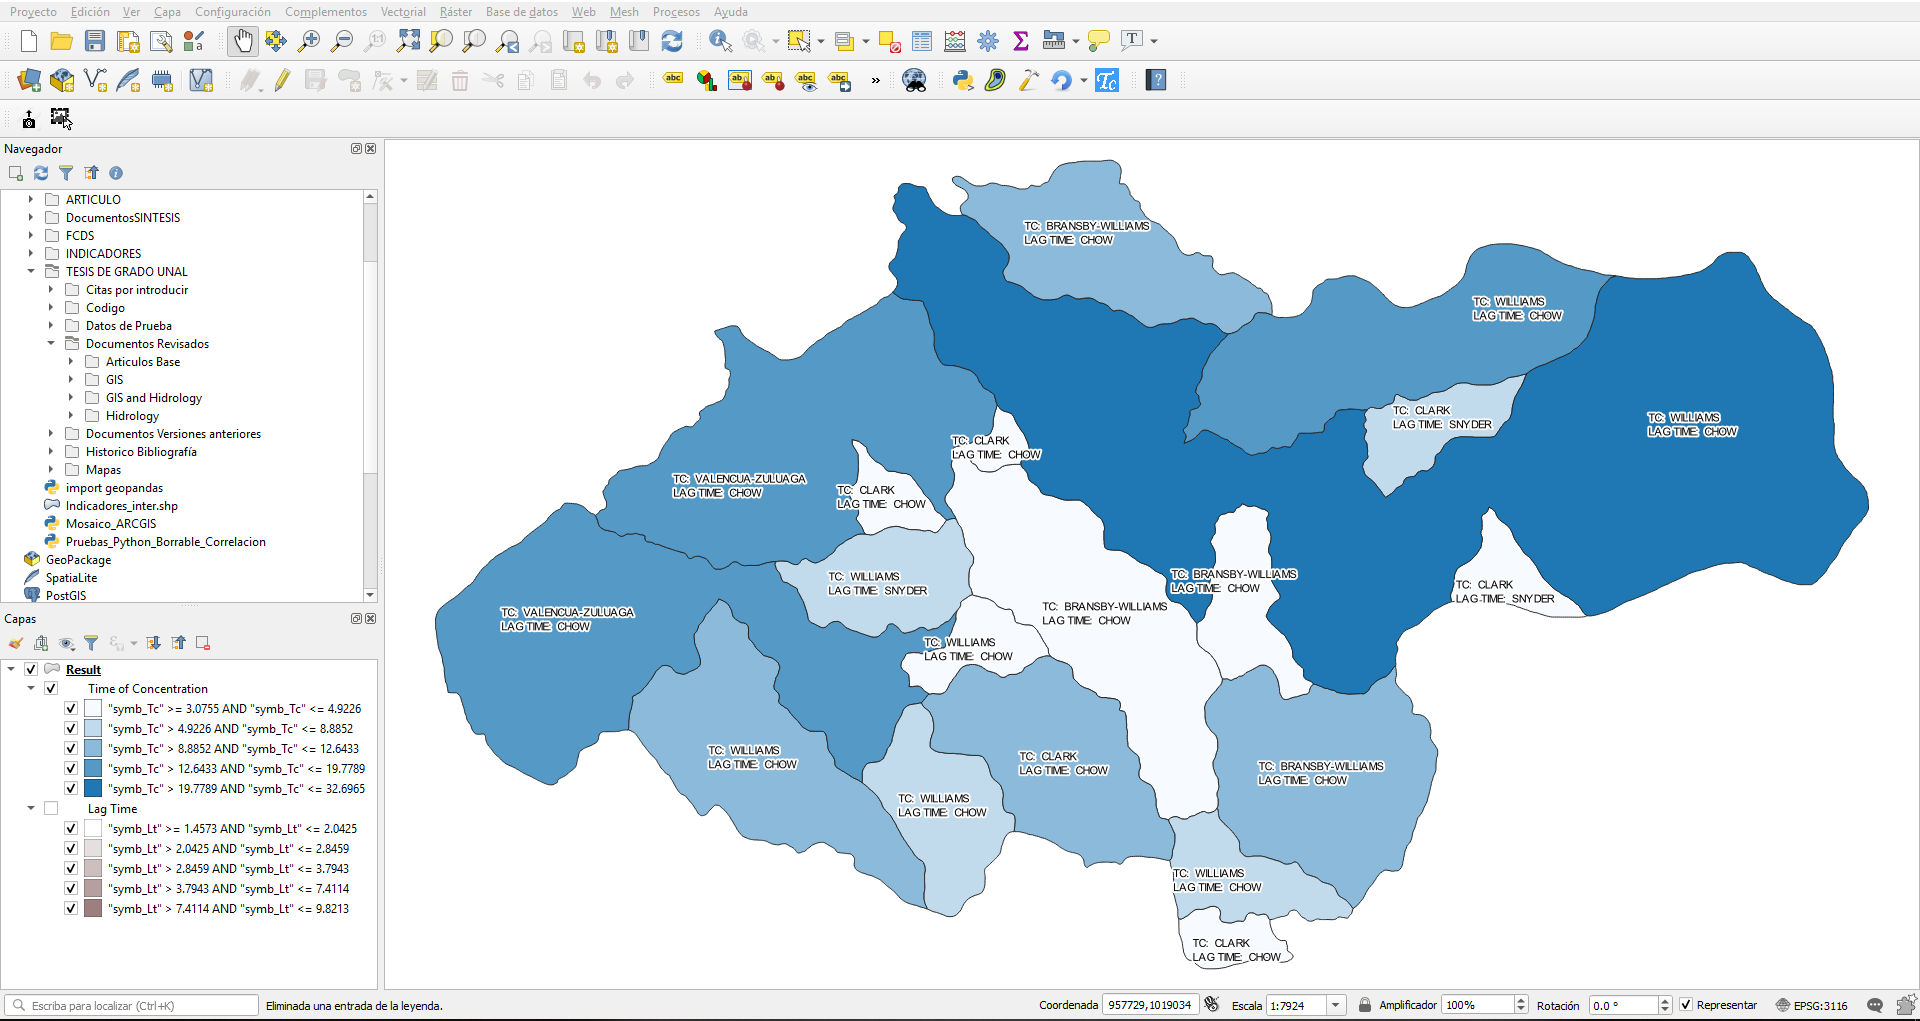Open an existing project folder icon
The width and height of the screenshot is (1920, 1021).
(x=61, y=41)
